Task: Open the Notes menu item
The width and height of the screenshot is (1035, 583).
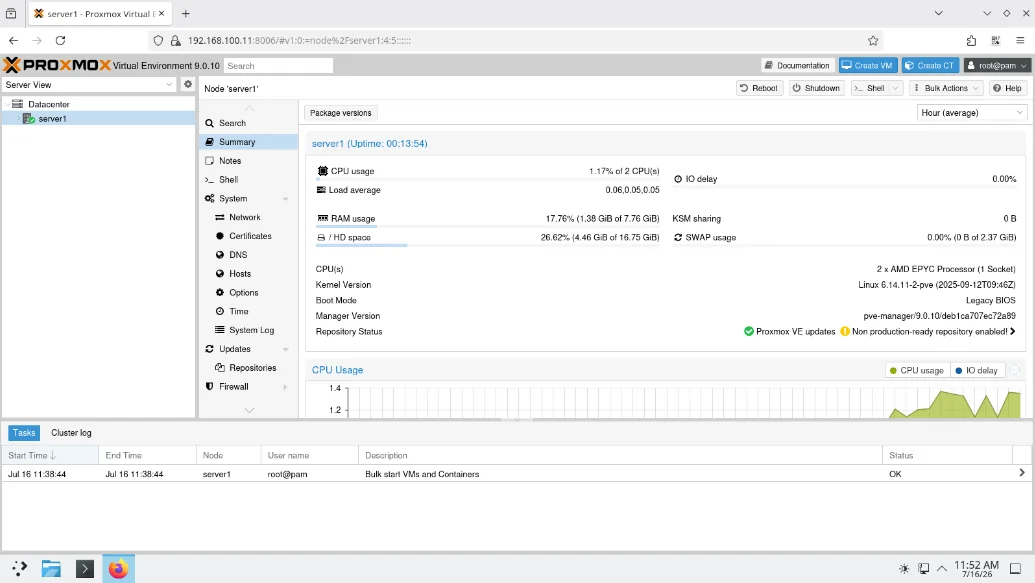Action: pos(248,160)
